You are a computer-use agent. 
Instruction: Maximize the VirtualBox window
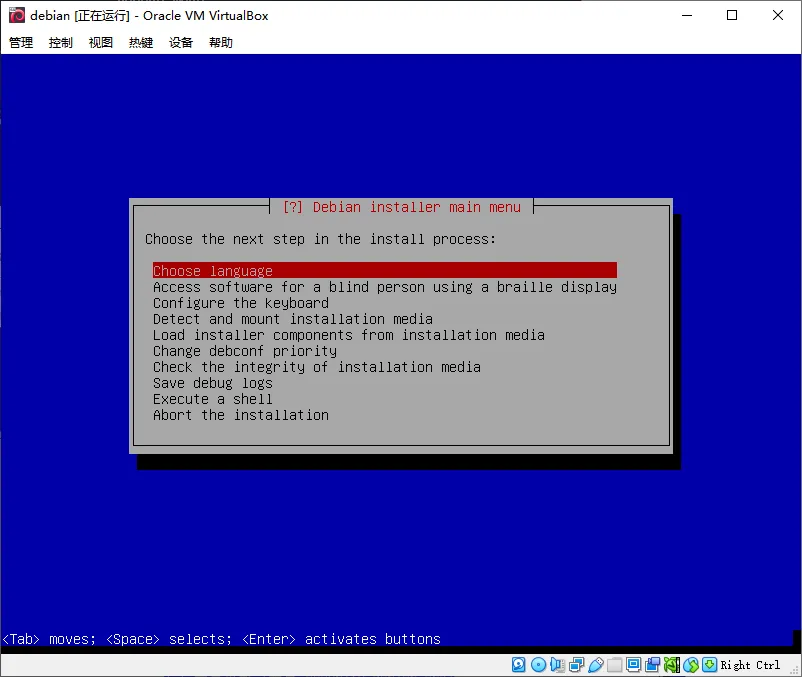[732, 15]
